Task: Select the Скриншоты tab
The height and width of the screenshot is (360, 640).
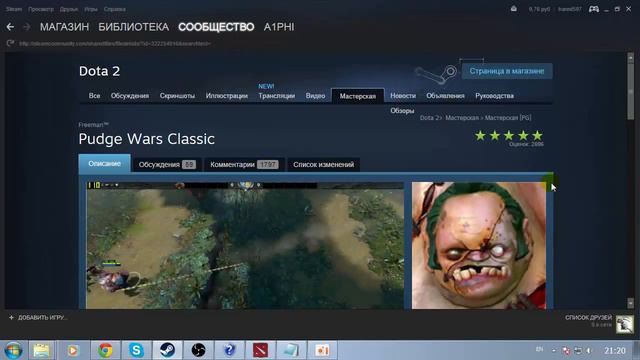Action: point(177,96)
